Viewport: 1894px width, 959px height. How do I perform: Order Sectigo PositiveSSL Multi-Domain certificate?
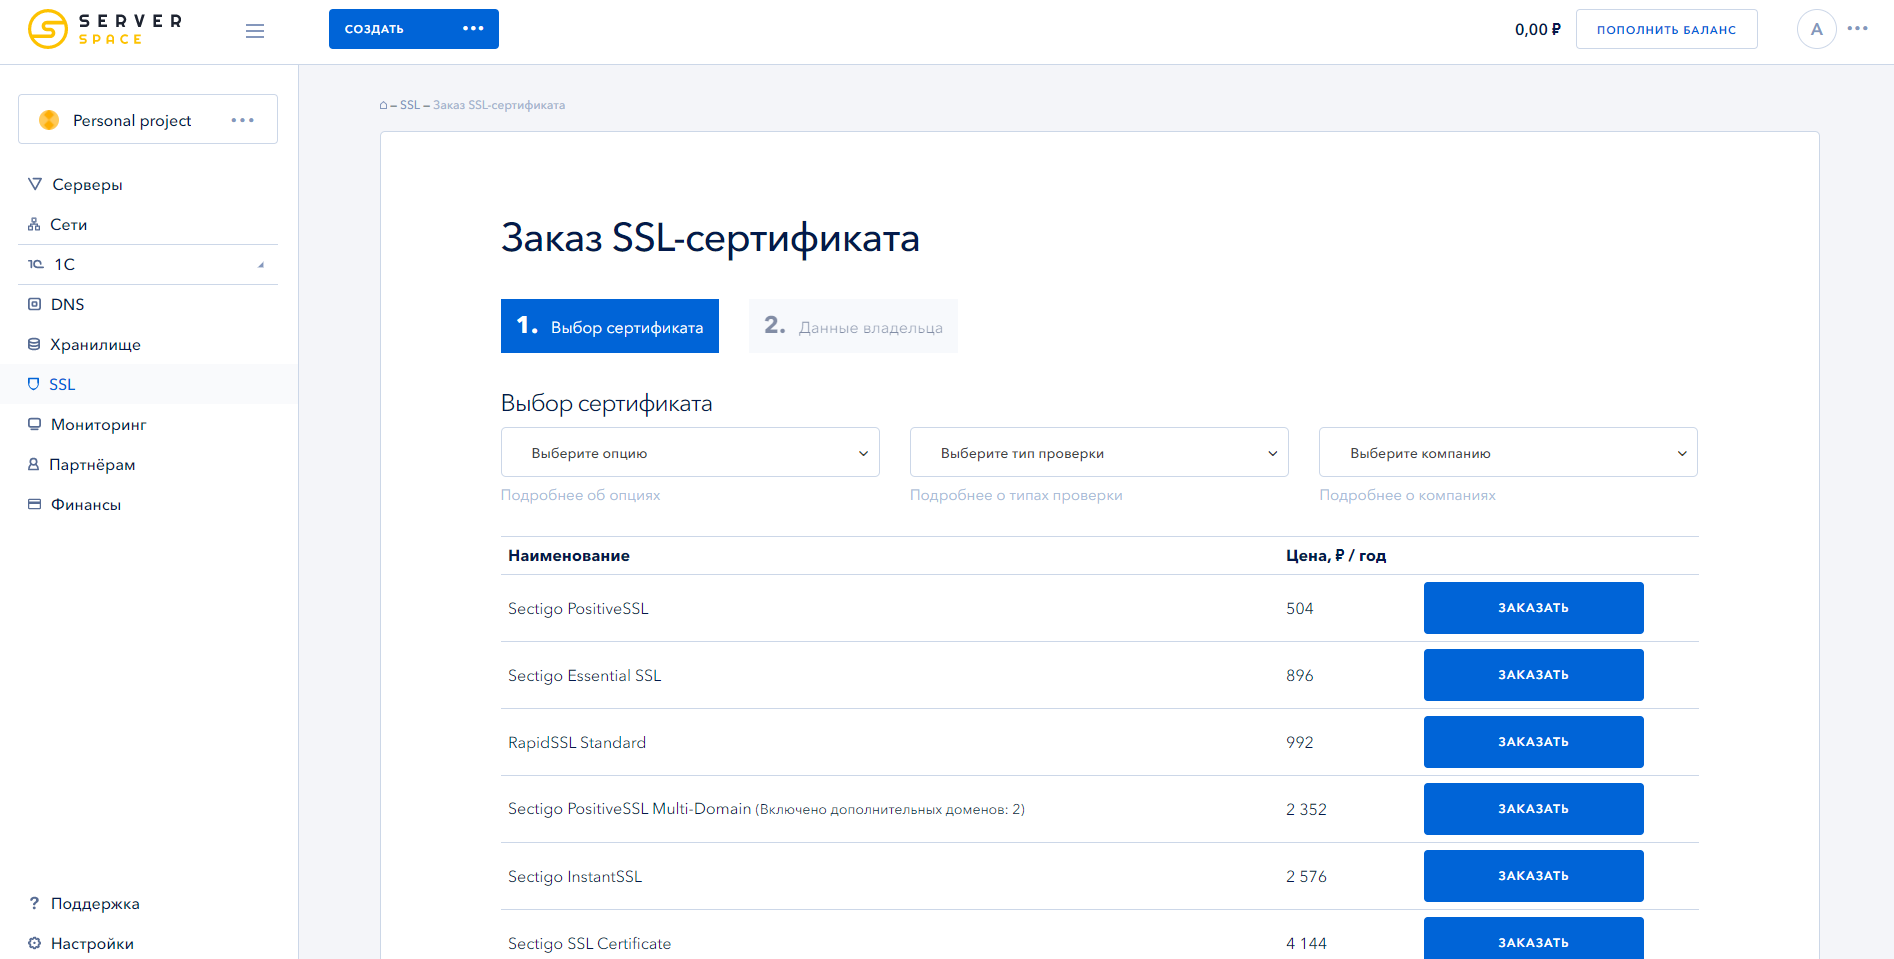point(1533,809)
